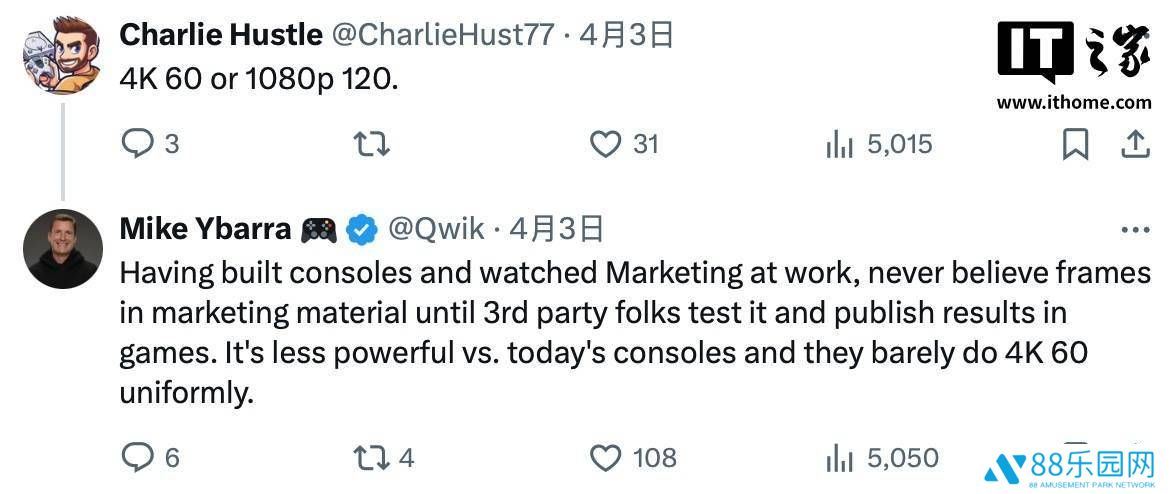Like Charlie Hustle's tweet

click(x=605, y=144)
